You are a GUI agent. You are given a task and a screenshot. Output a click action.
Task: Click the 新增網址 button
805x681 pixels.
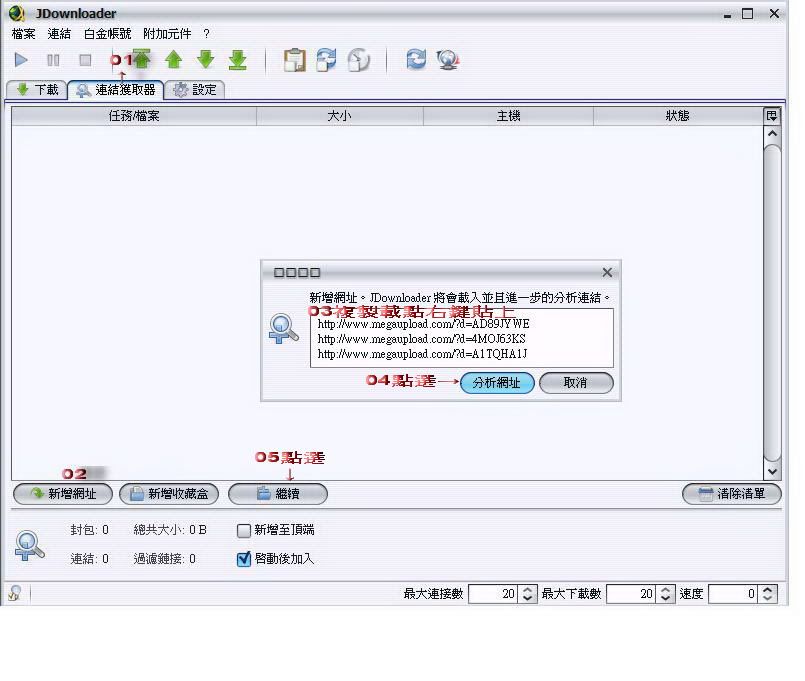[x=63, y=494]
